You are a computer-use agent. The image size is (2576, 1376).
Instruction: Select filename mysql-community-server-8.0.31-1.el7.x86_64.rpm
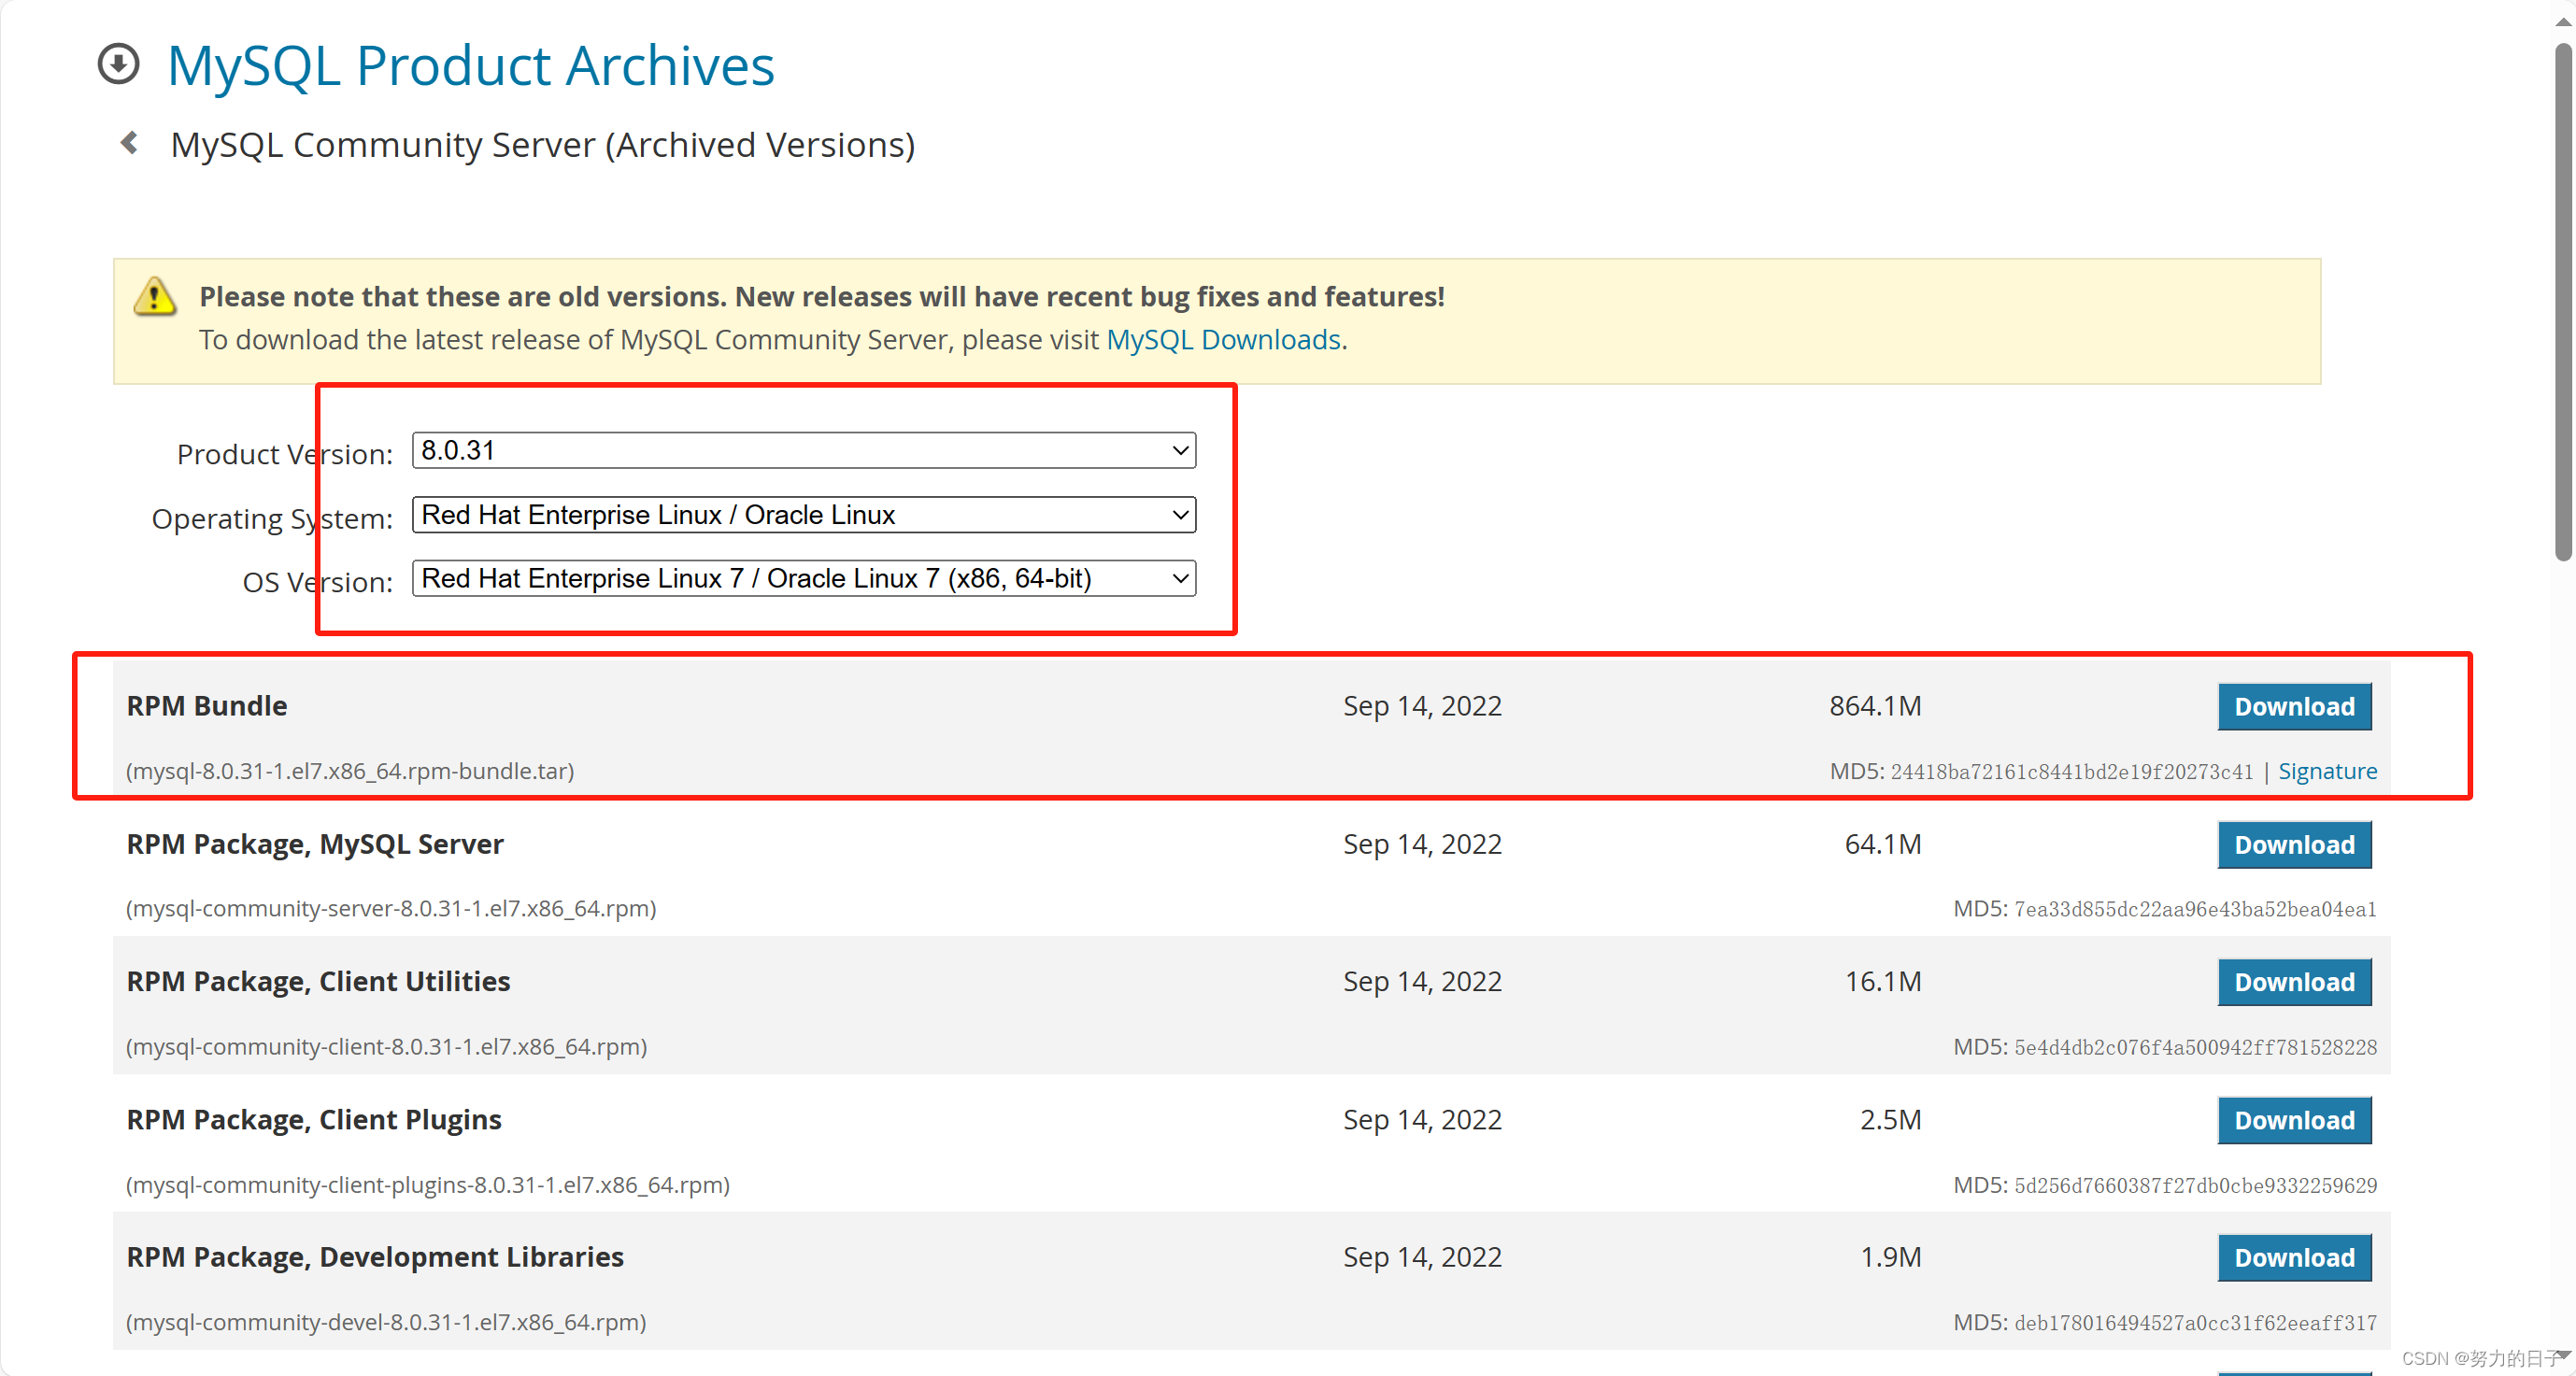tap(391, 909)
